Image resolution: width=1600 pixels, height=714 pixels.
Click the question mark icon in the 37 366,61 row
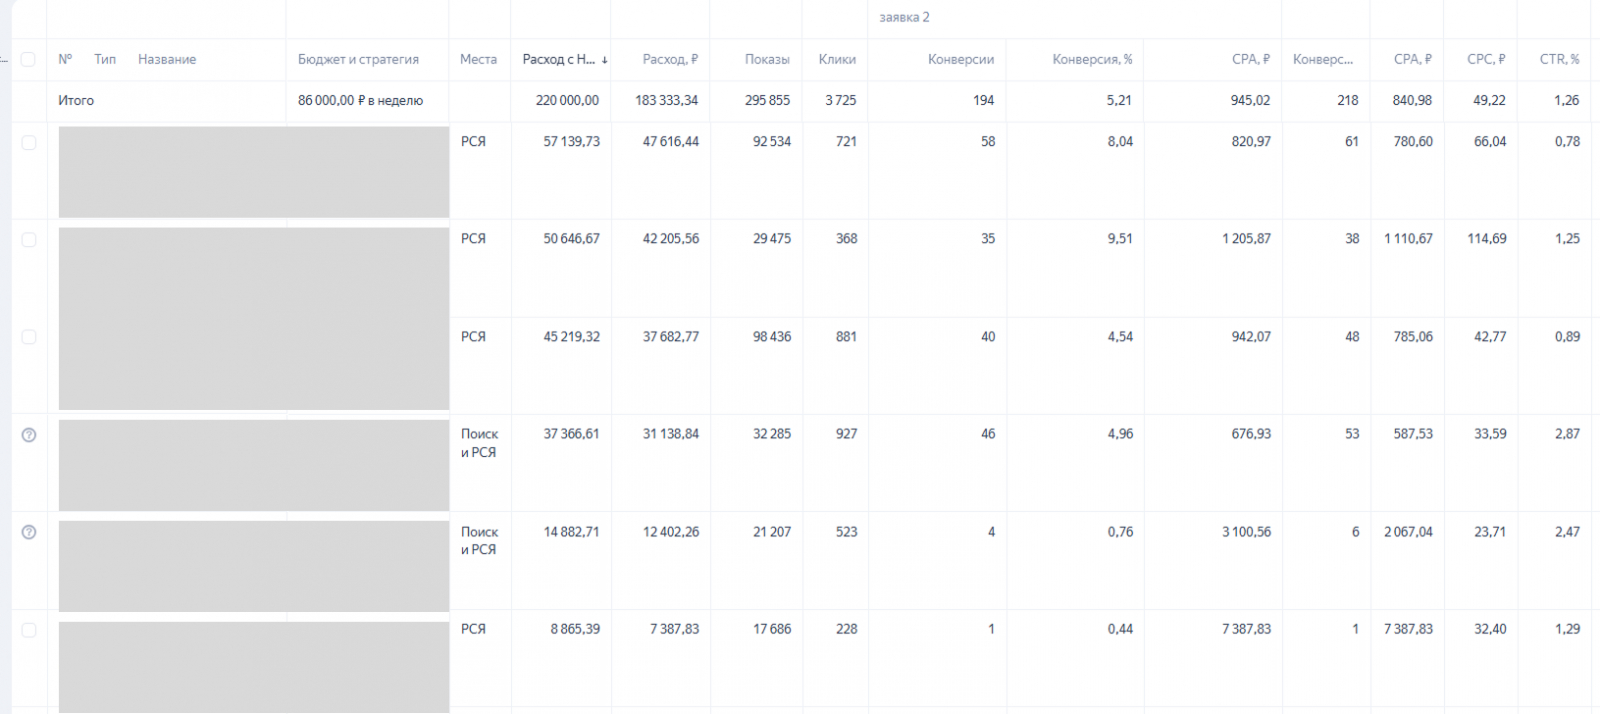tap(29, 435)
